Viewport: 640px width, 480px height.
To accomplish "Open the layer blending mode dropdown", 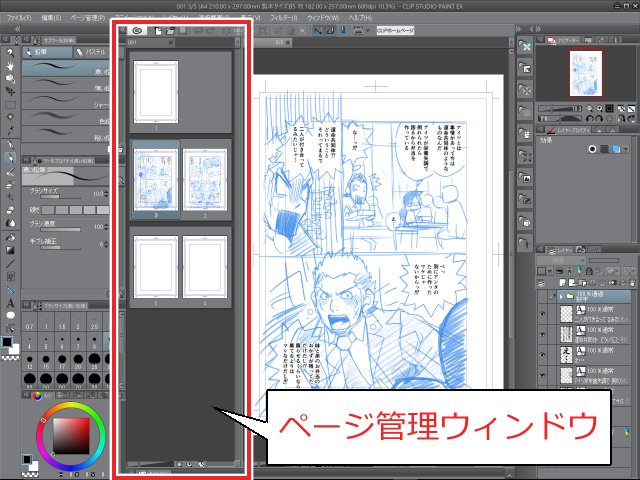I will [561, 260].
